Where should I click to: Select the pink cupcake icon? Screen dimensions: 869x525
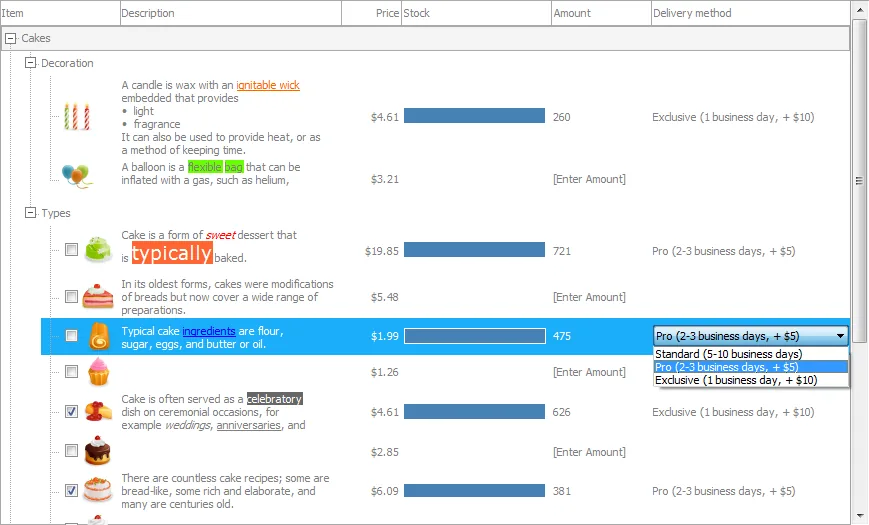[98, 371]
